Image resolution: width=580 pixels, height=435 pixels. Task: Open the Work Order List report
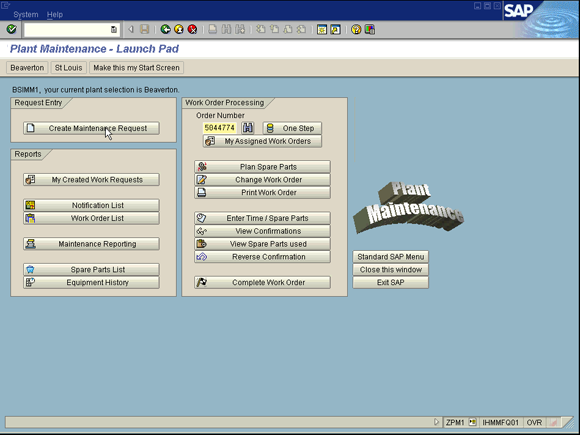pos(91,218)
